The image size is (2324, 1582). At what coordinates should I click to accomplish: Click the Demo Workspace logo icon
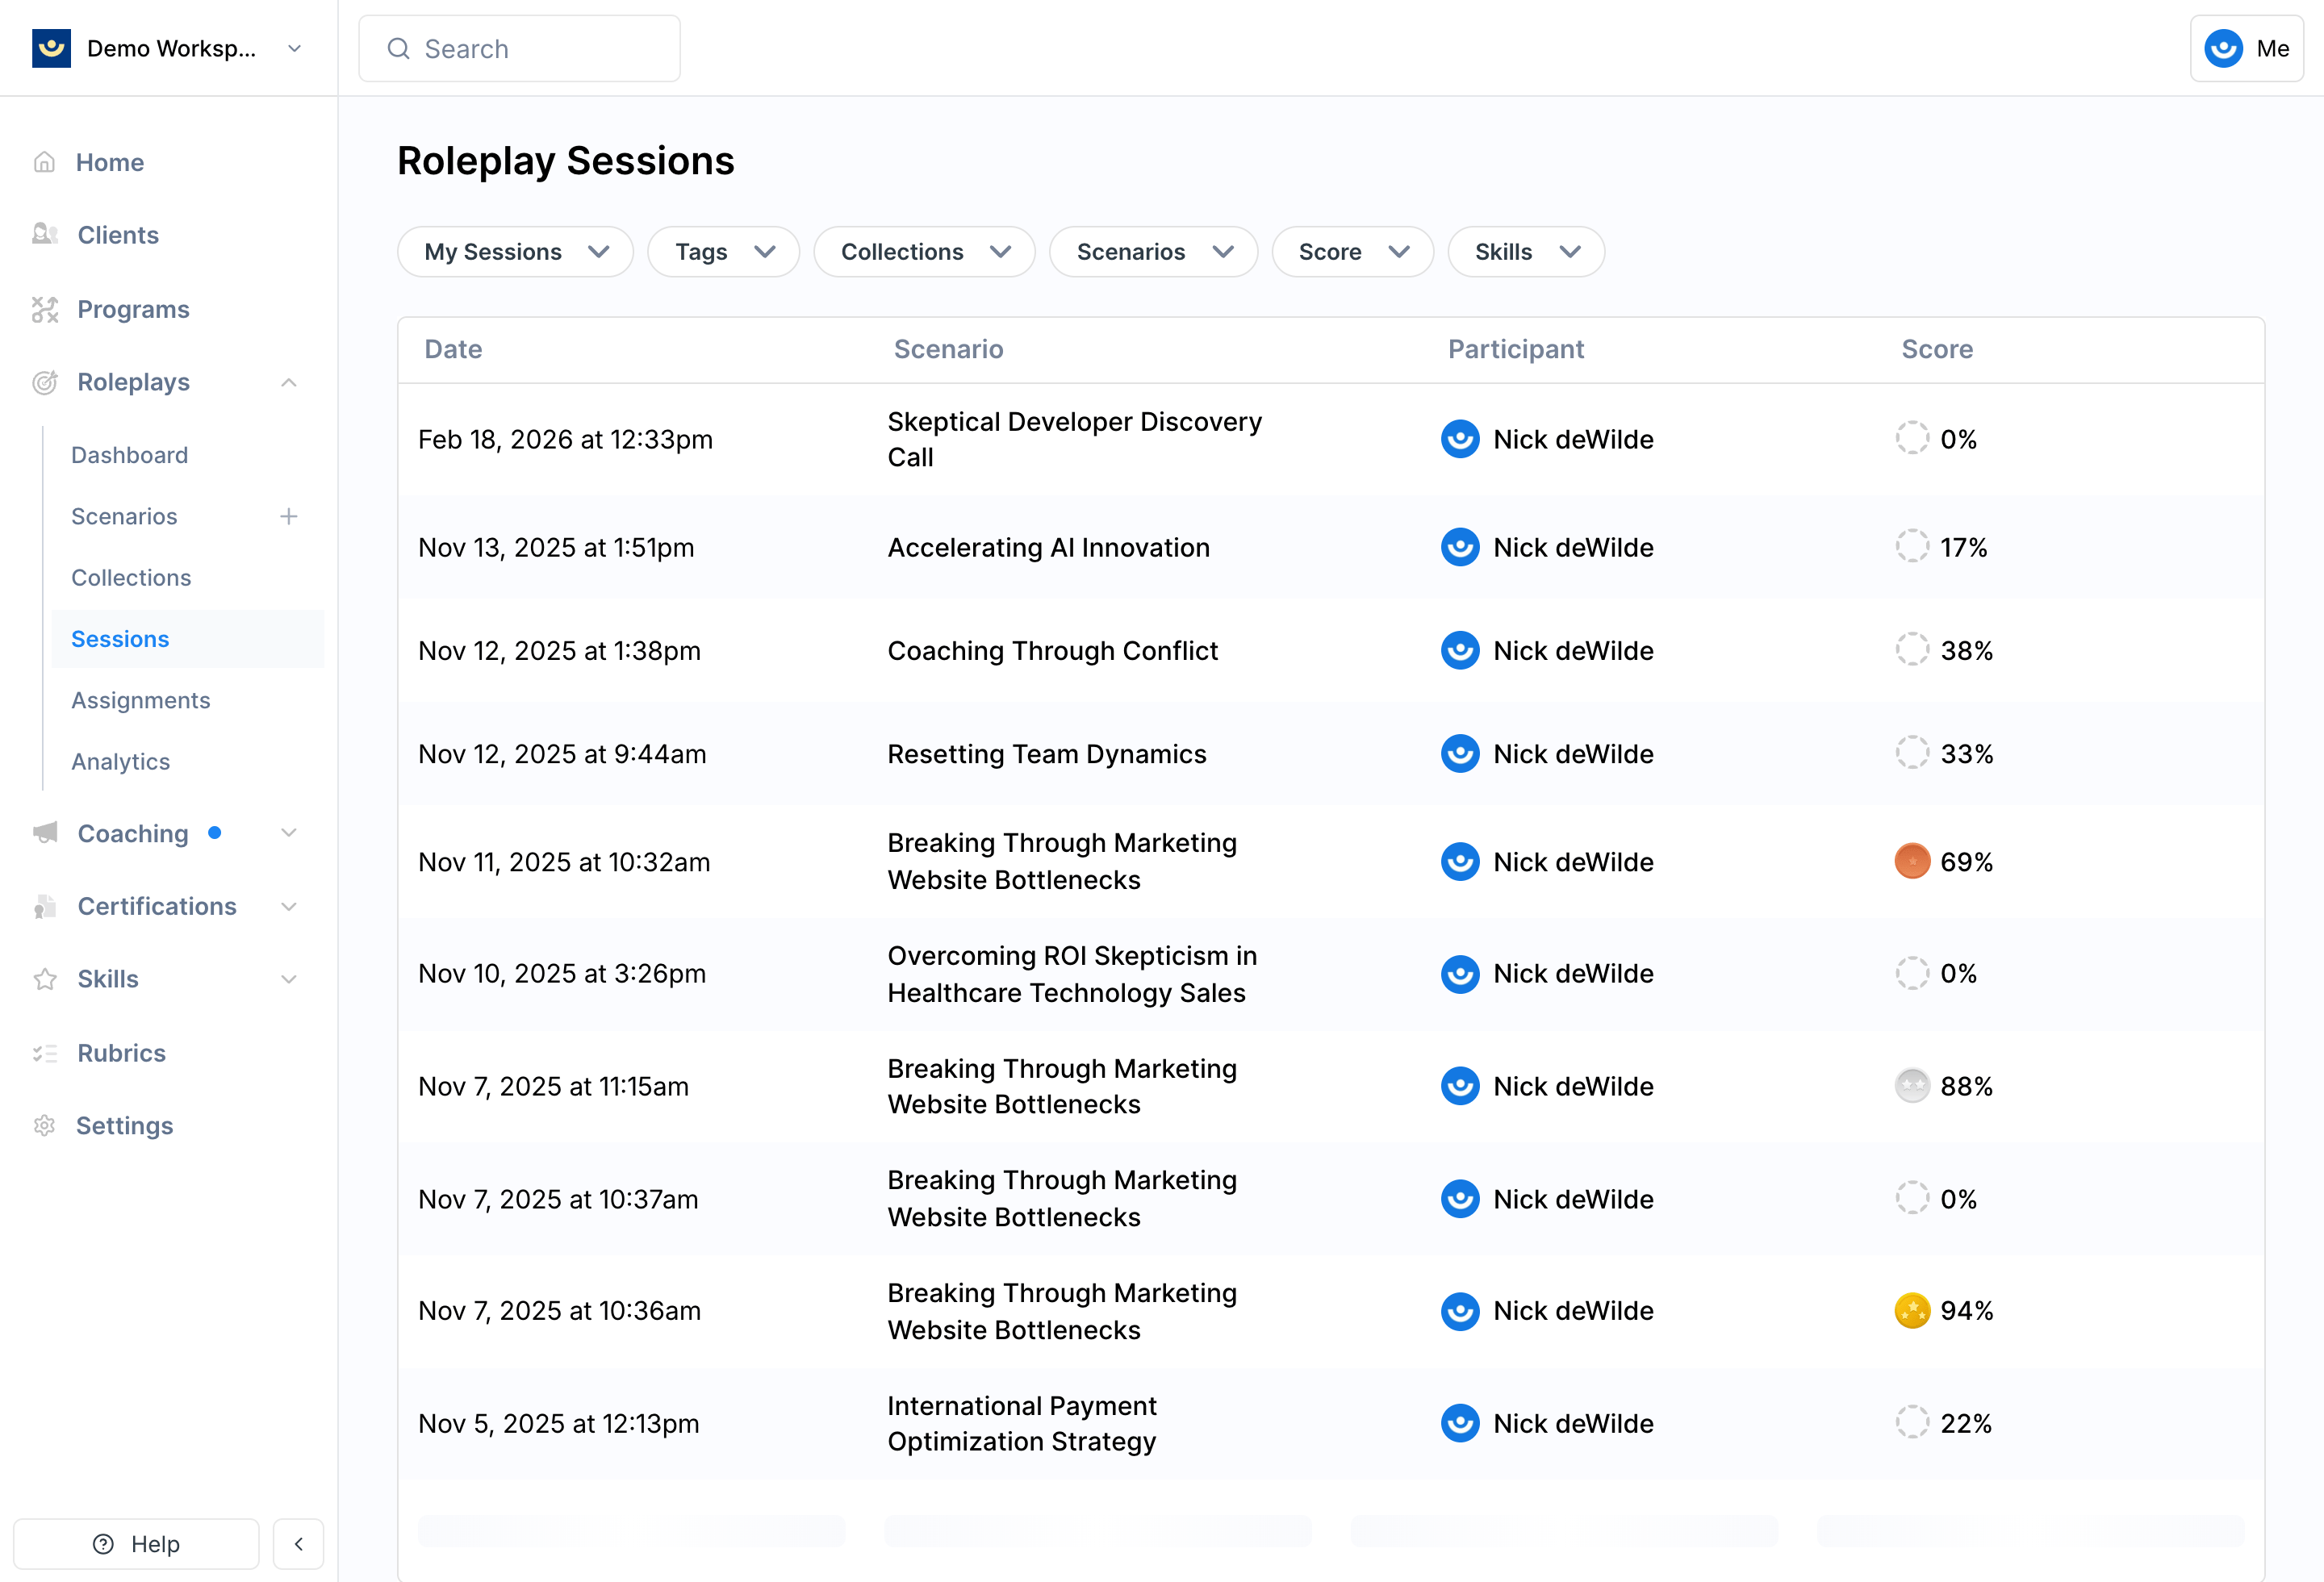click(x=51, y=48)
